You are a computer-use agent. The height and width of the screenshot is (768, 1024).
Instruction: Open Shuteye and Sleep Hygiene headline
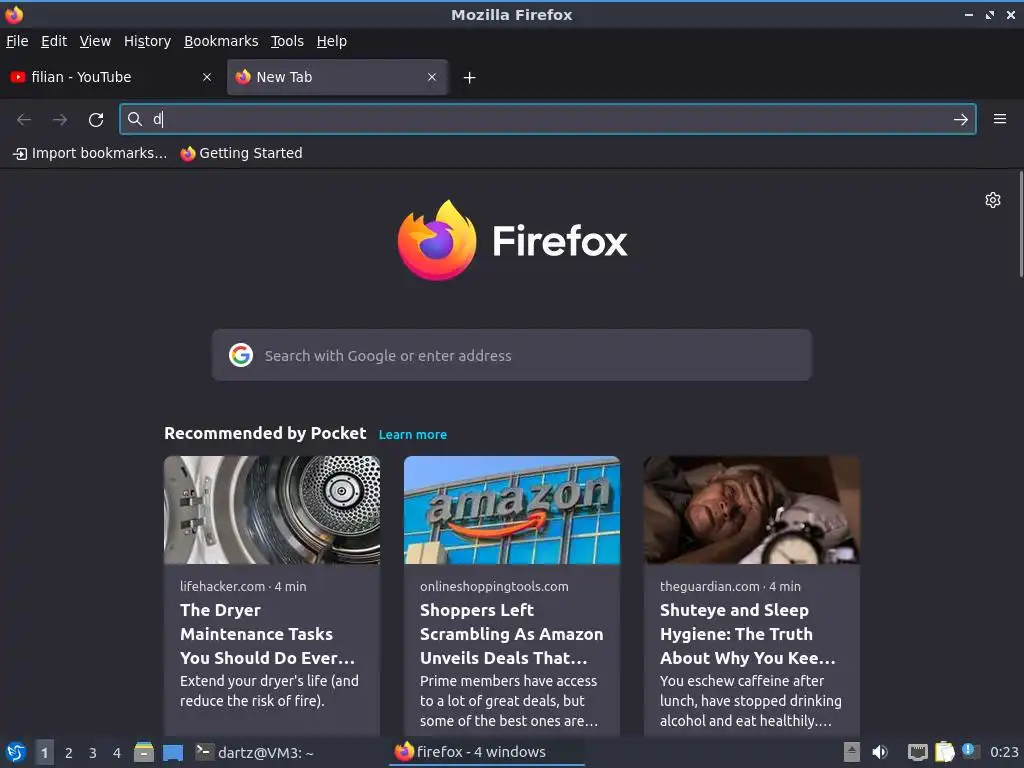point(748,634)
